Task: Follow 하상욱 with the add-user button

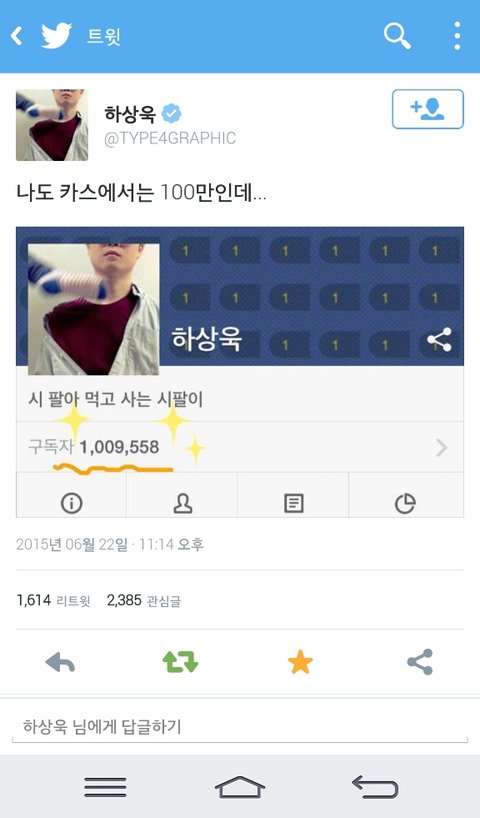Action: coord(427,109)
